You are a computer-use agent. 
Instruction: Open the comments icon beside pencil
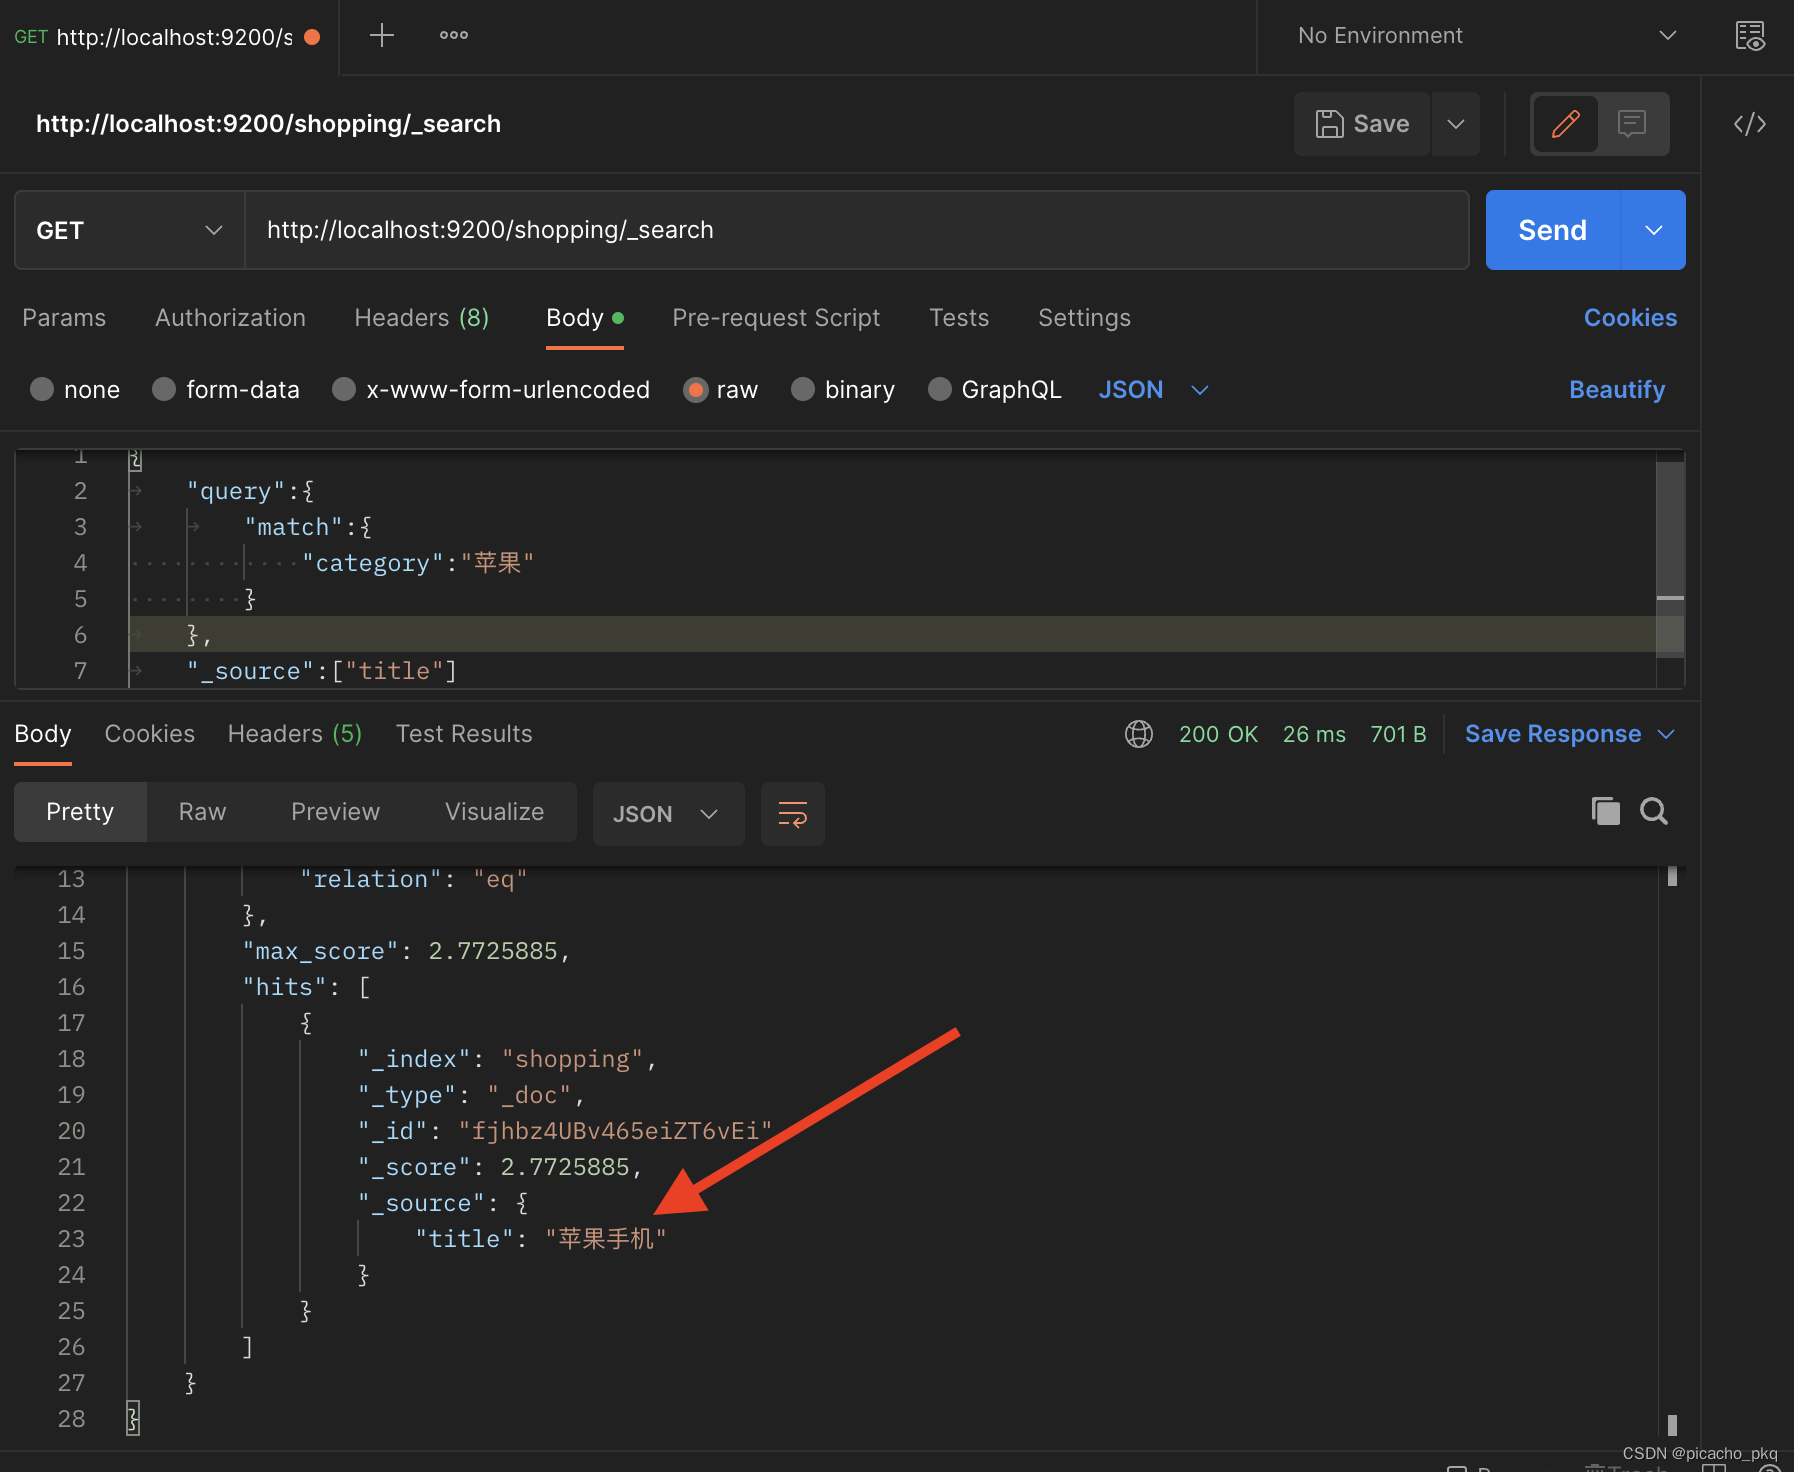tap(1632, 124)
